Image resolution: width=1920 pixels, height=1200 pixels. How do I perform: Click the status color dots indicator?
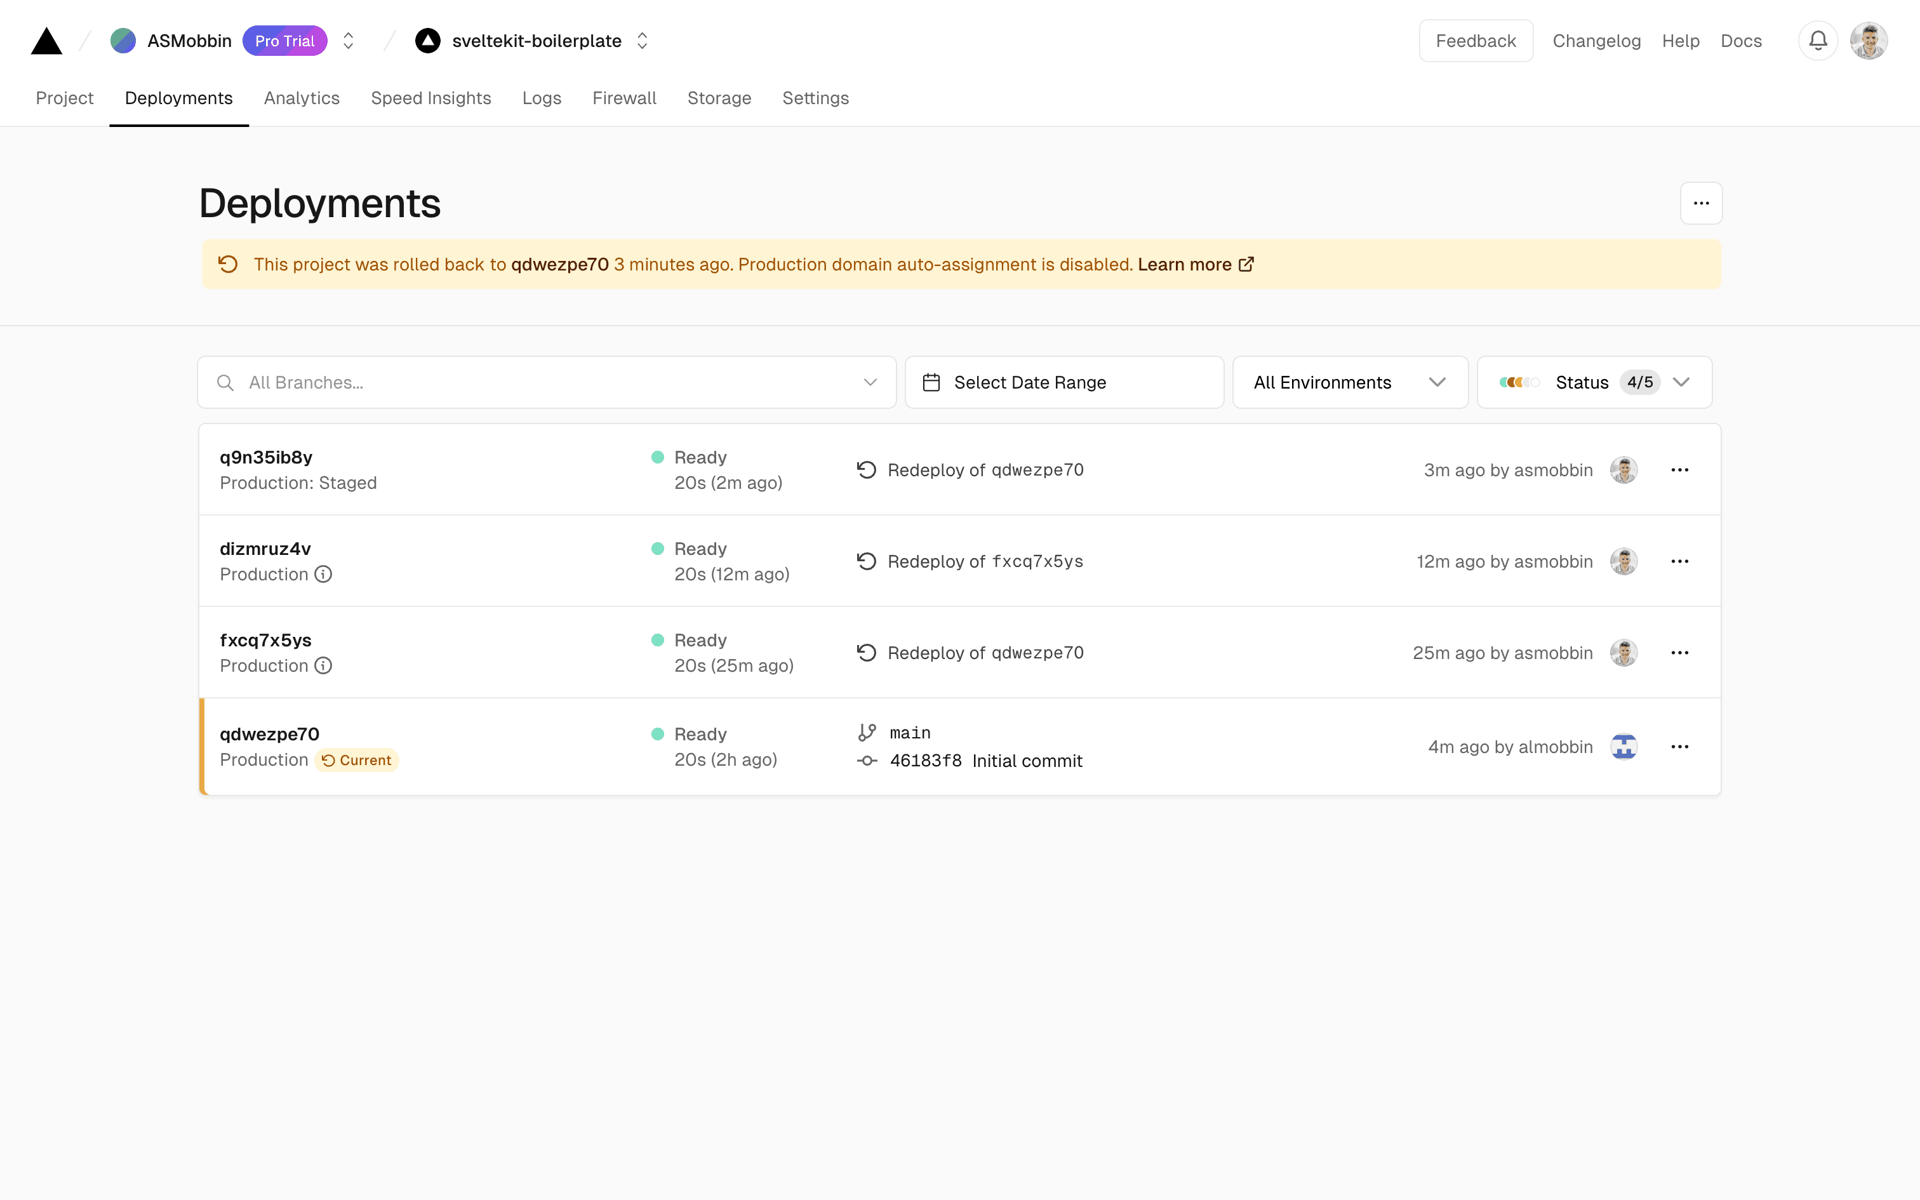point(1519,382)
